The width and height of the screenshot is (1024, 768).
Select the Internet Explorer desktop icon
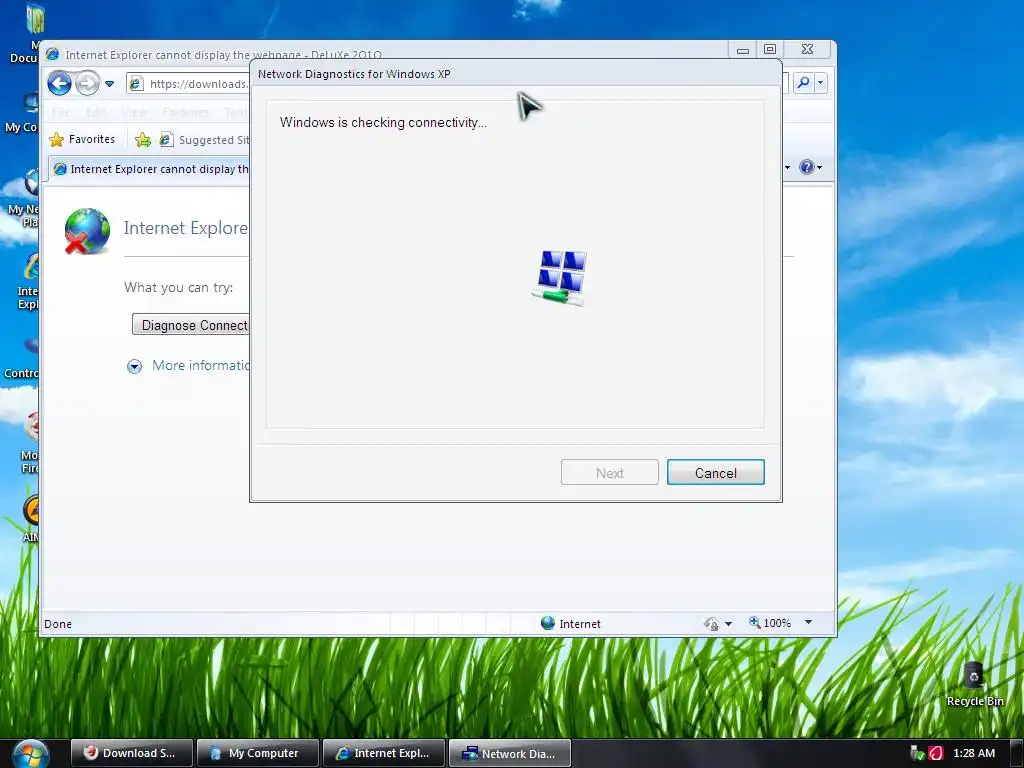pyautogui.click(x=28, y=281)
